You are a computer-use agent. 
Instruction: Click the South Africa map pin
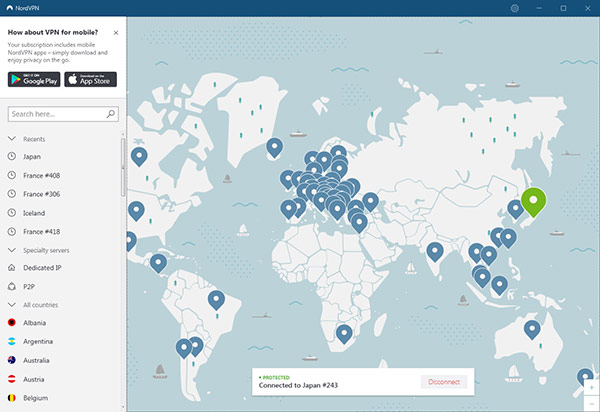pyautogui.click(x=344, y=333)
